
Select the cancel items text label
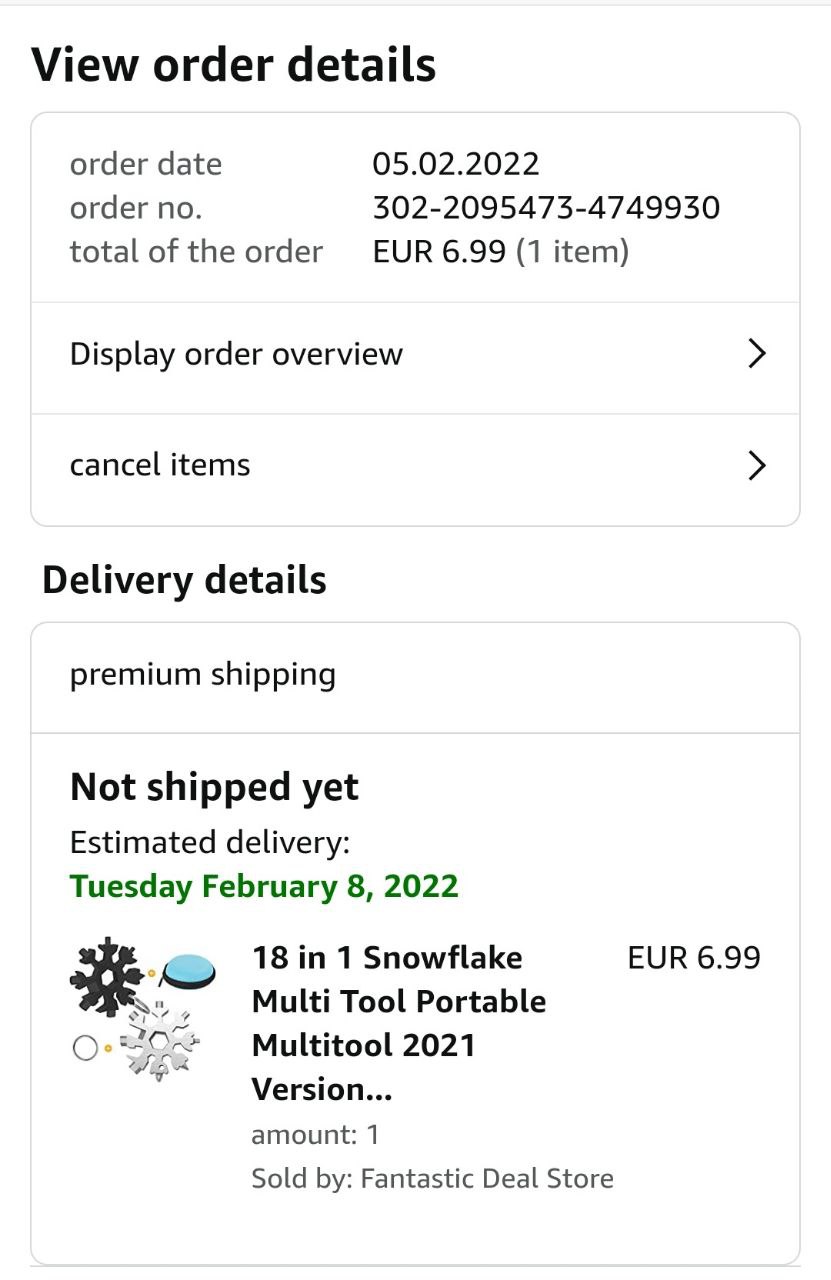click(160, 465)
